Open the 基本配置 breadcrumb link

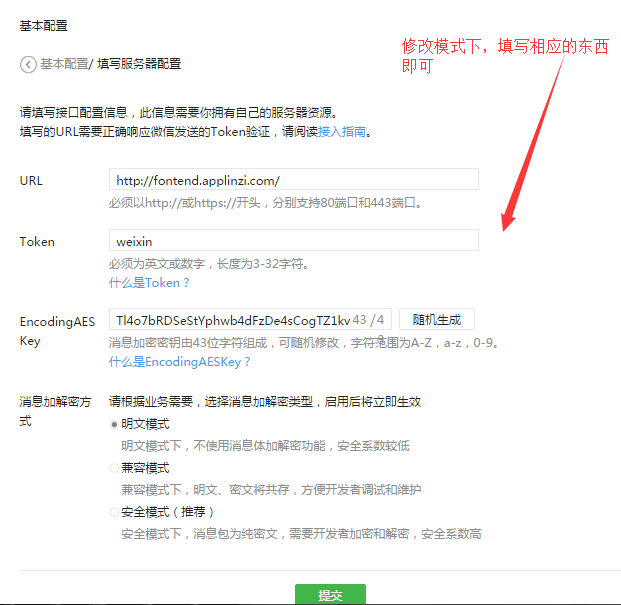point(64,64)
